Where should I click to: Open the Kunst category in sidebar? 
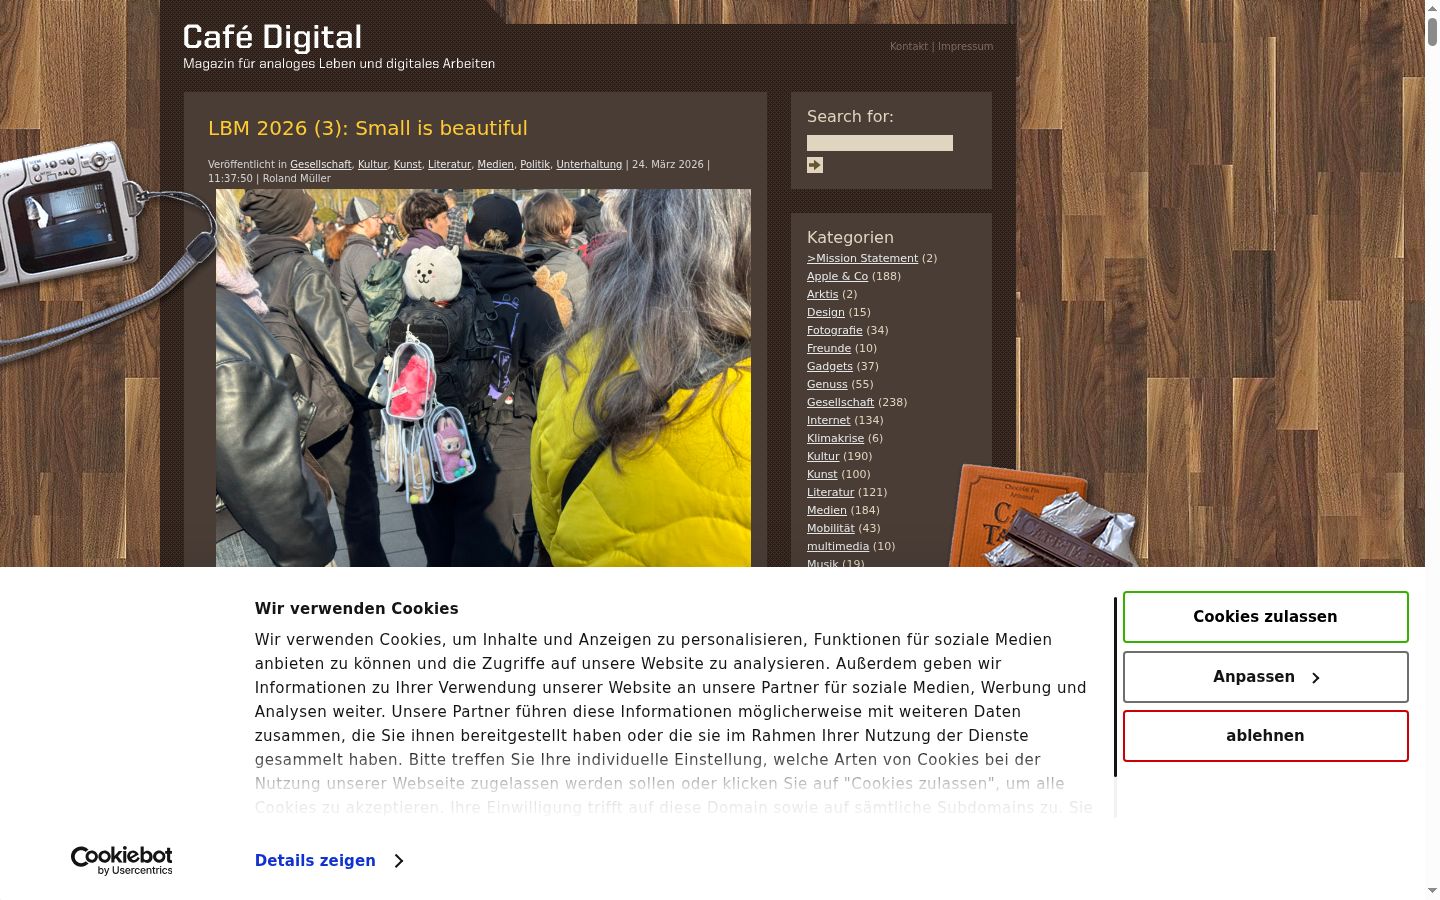822,474
